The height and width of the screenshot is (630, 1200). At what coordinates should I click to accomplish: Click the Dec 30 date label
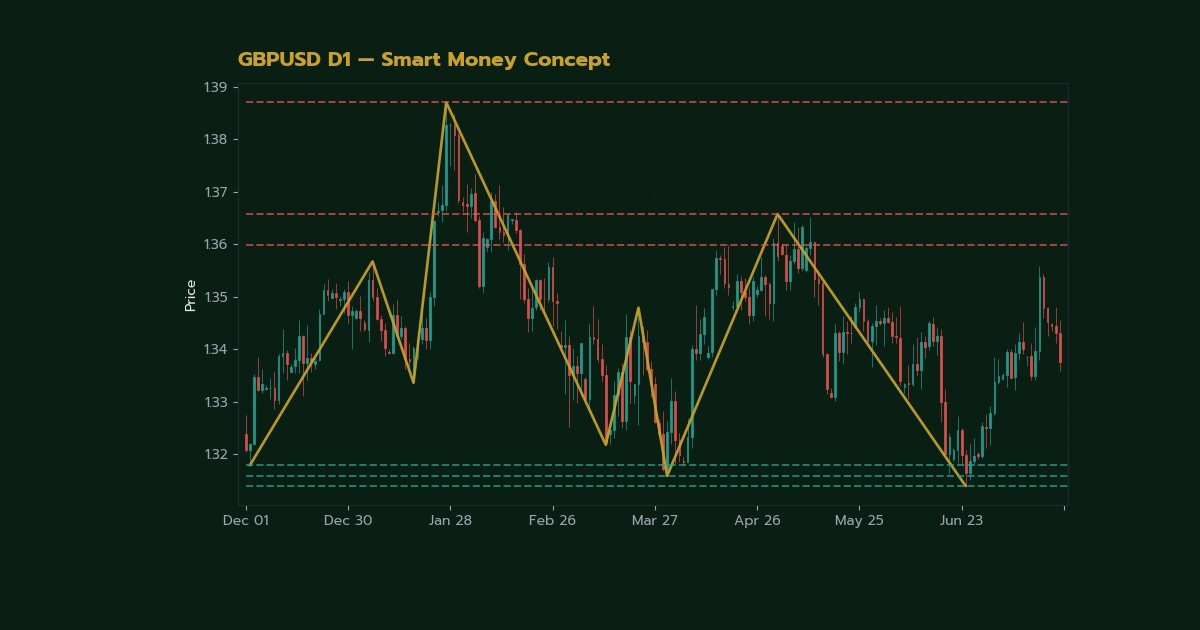coord(348,521)
